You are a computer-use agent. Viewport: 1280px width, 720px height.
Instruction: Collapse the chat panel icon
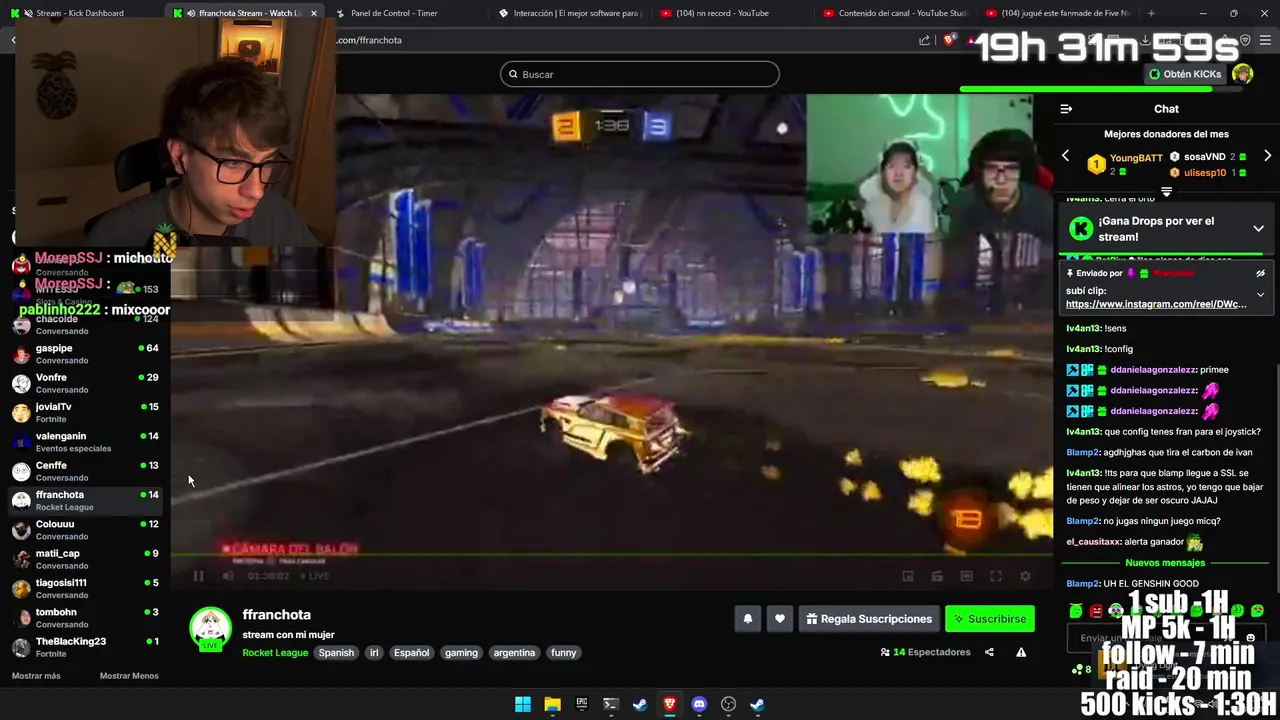[x=1066, y=109]
